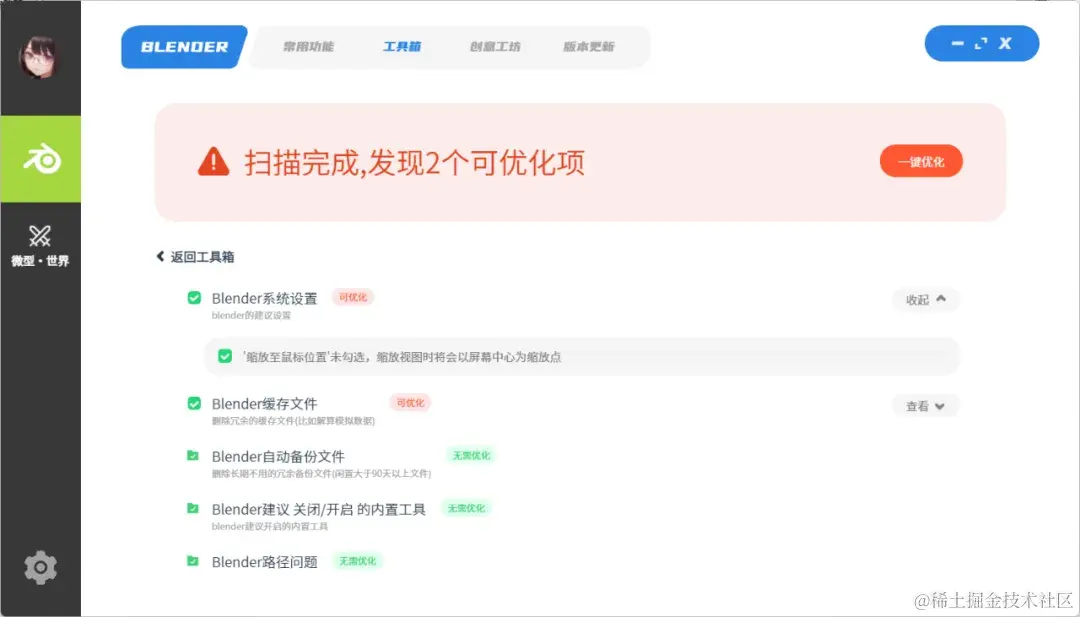Go back via 返回工具箱 link
This screenshot has width=1080, height=617.
click(x=202, y=257)
